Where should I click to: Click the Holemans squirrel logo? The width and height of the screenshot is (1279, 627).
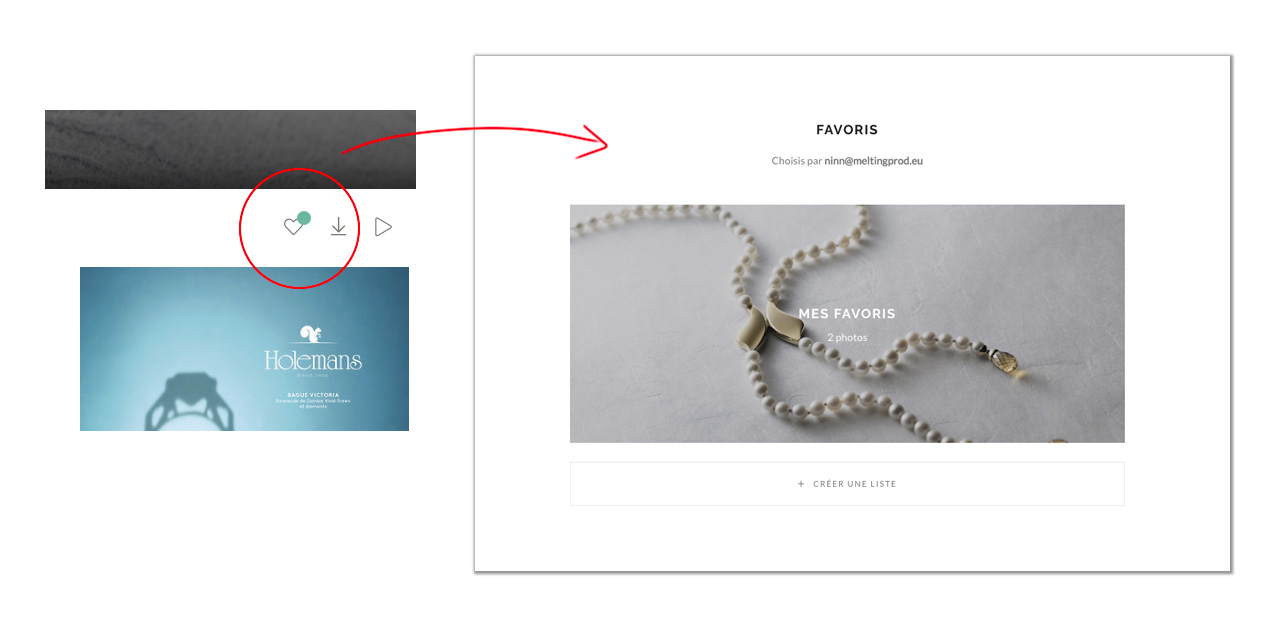coord(312,335)
